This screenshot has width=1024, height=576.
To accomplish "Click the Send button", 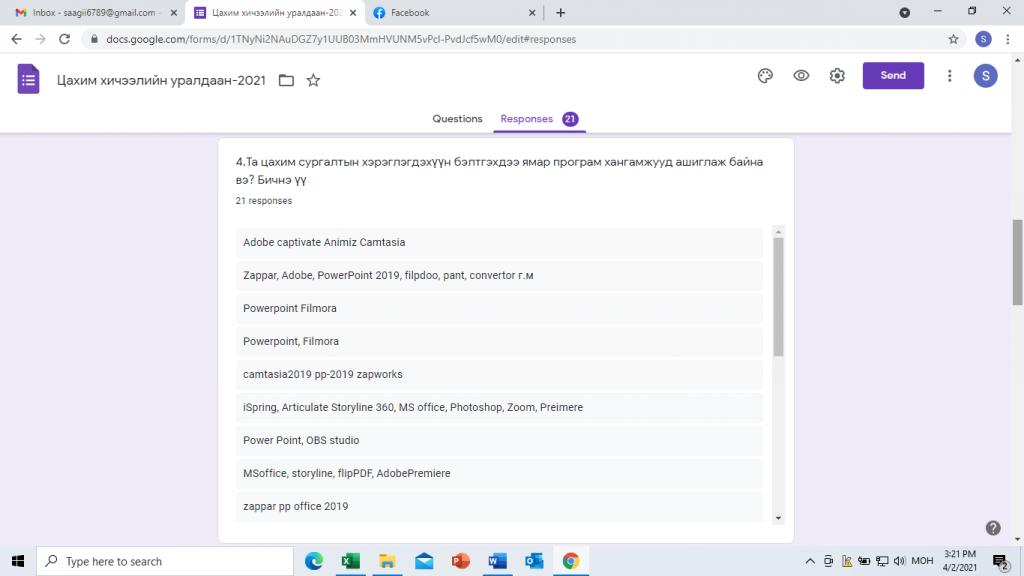I will (893, 76).
